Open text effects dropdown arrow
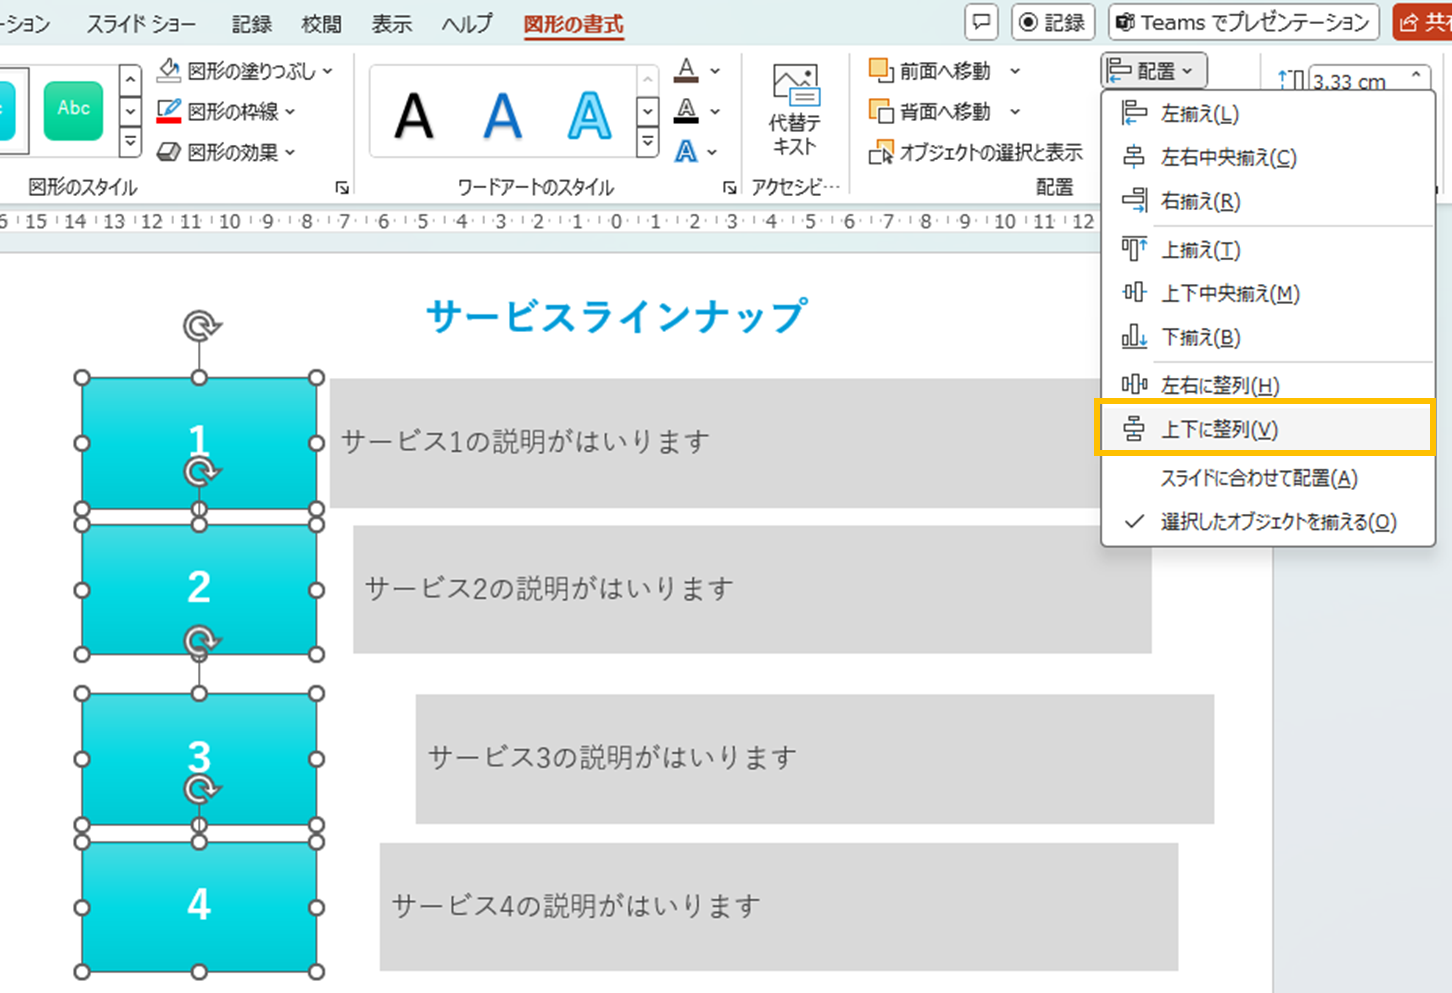 pos(712,152)
